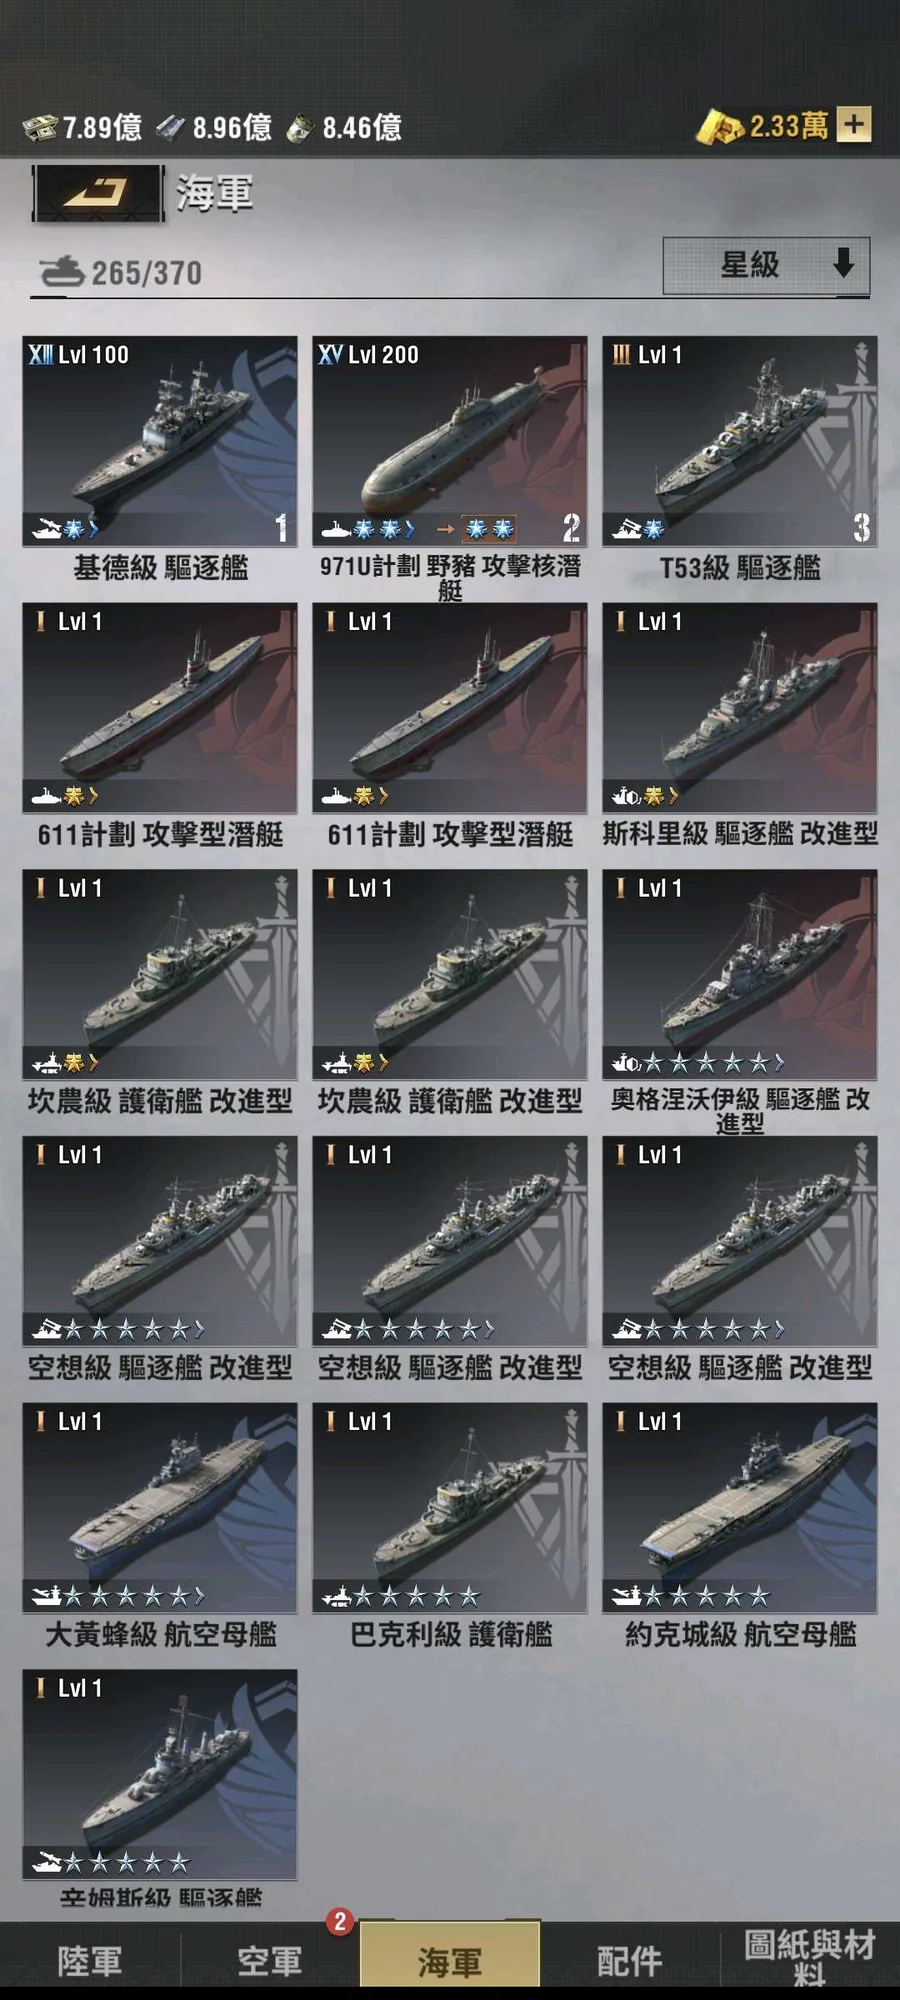The image size is (900, 2000).
Task: Open the 圖紙與材料 tab
Action: (x=810, y=1958)
